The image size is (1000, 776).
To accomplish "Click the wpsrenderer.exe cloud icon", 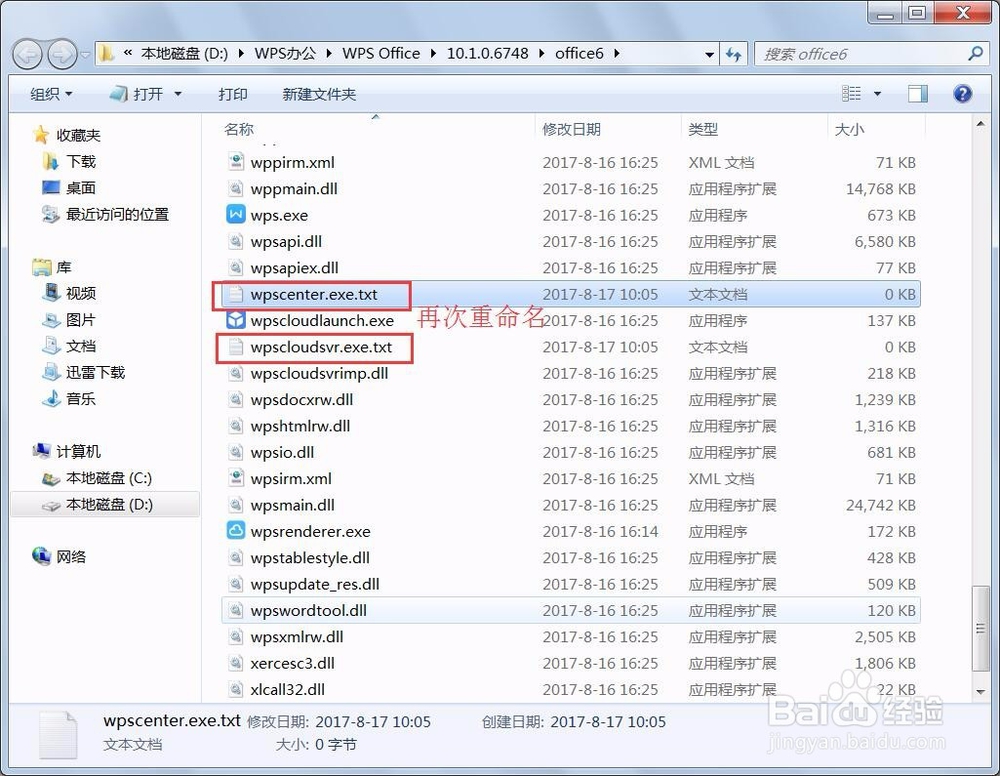I will (236, 531).
